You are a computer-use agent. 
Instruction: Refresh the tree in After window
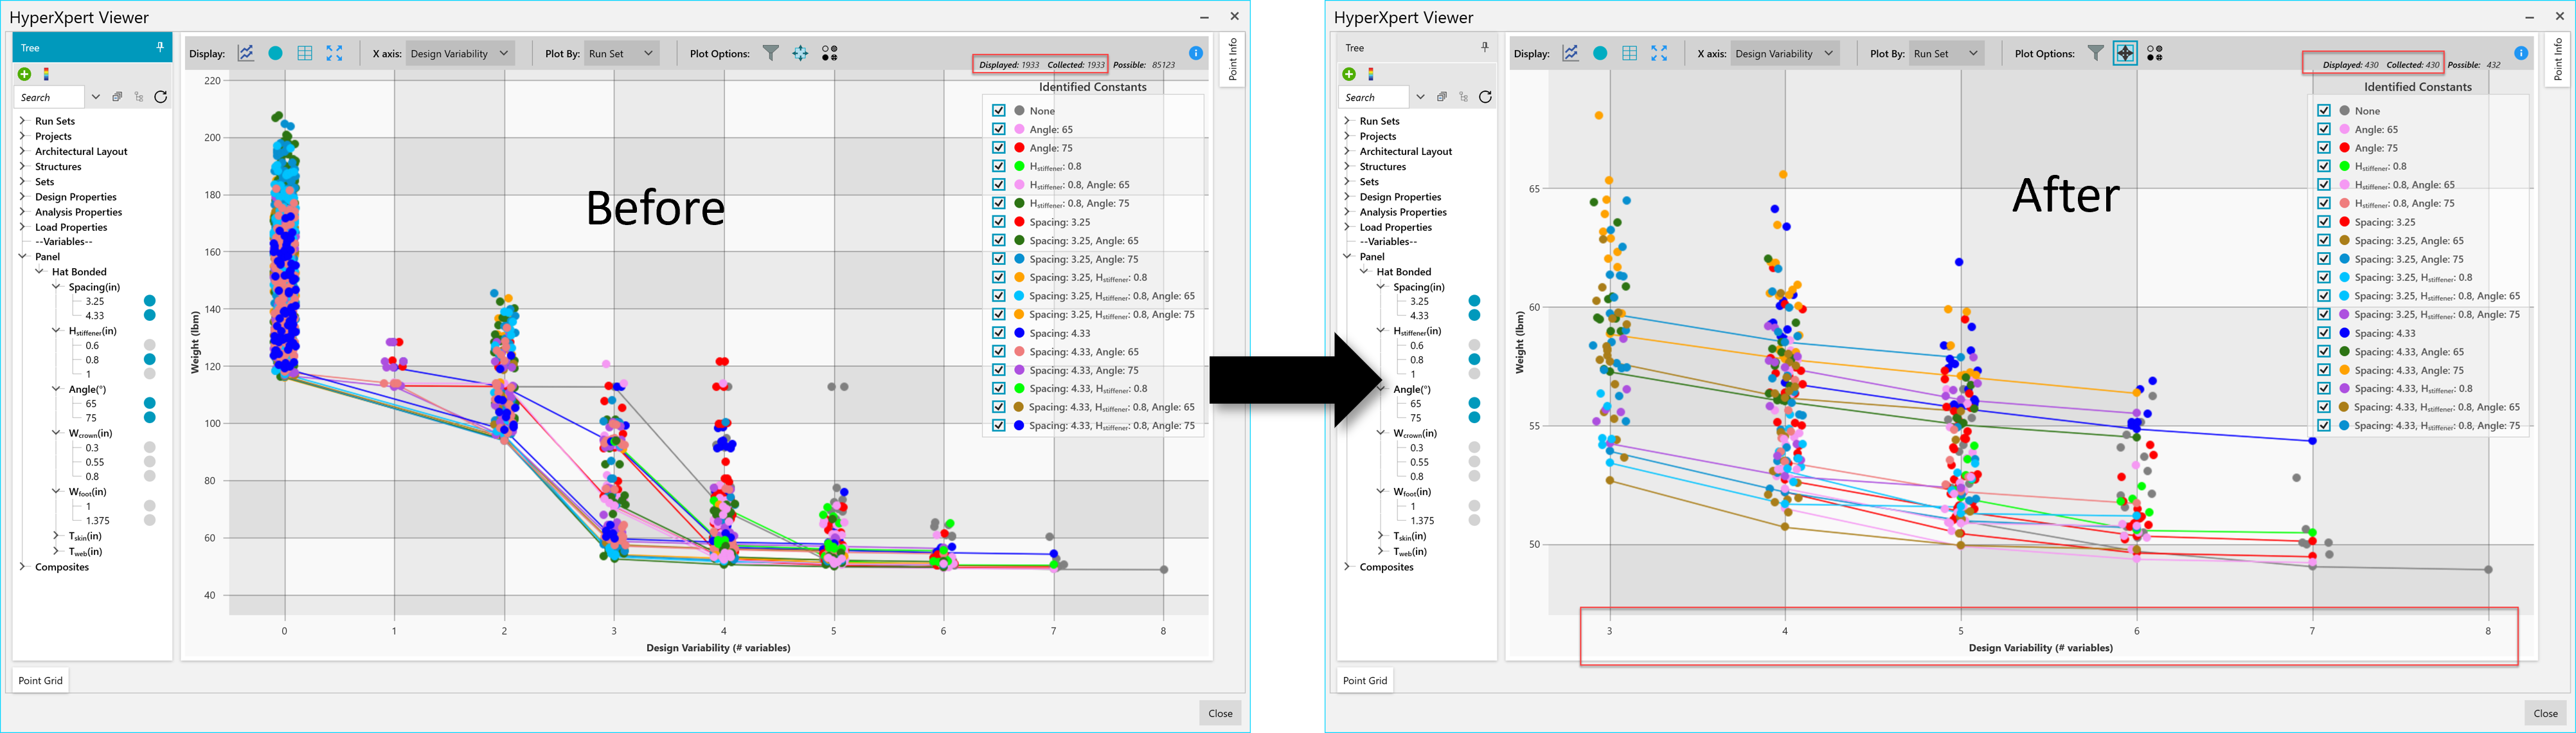[x=1486, y=97]
